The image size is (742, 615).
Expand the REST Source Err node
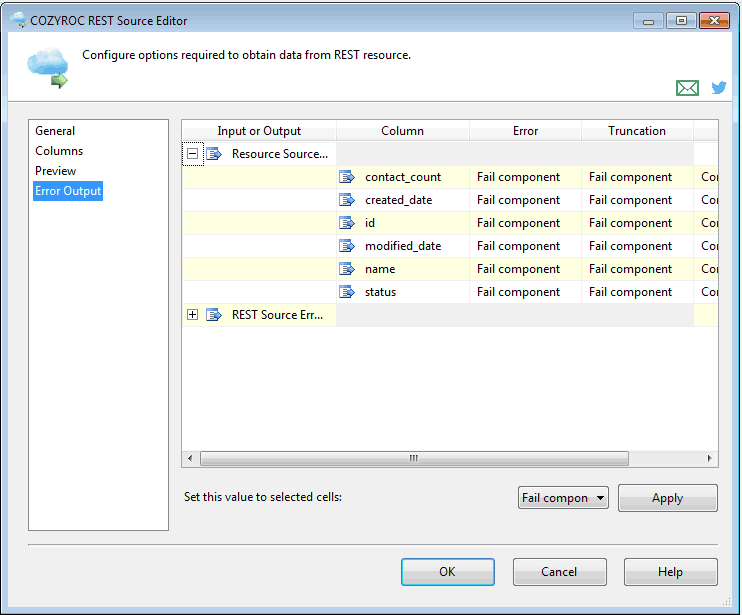[193, 315]
